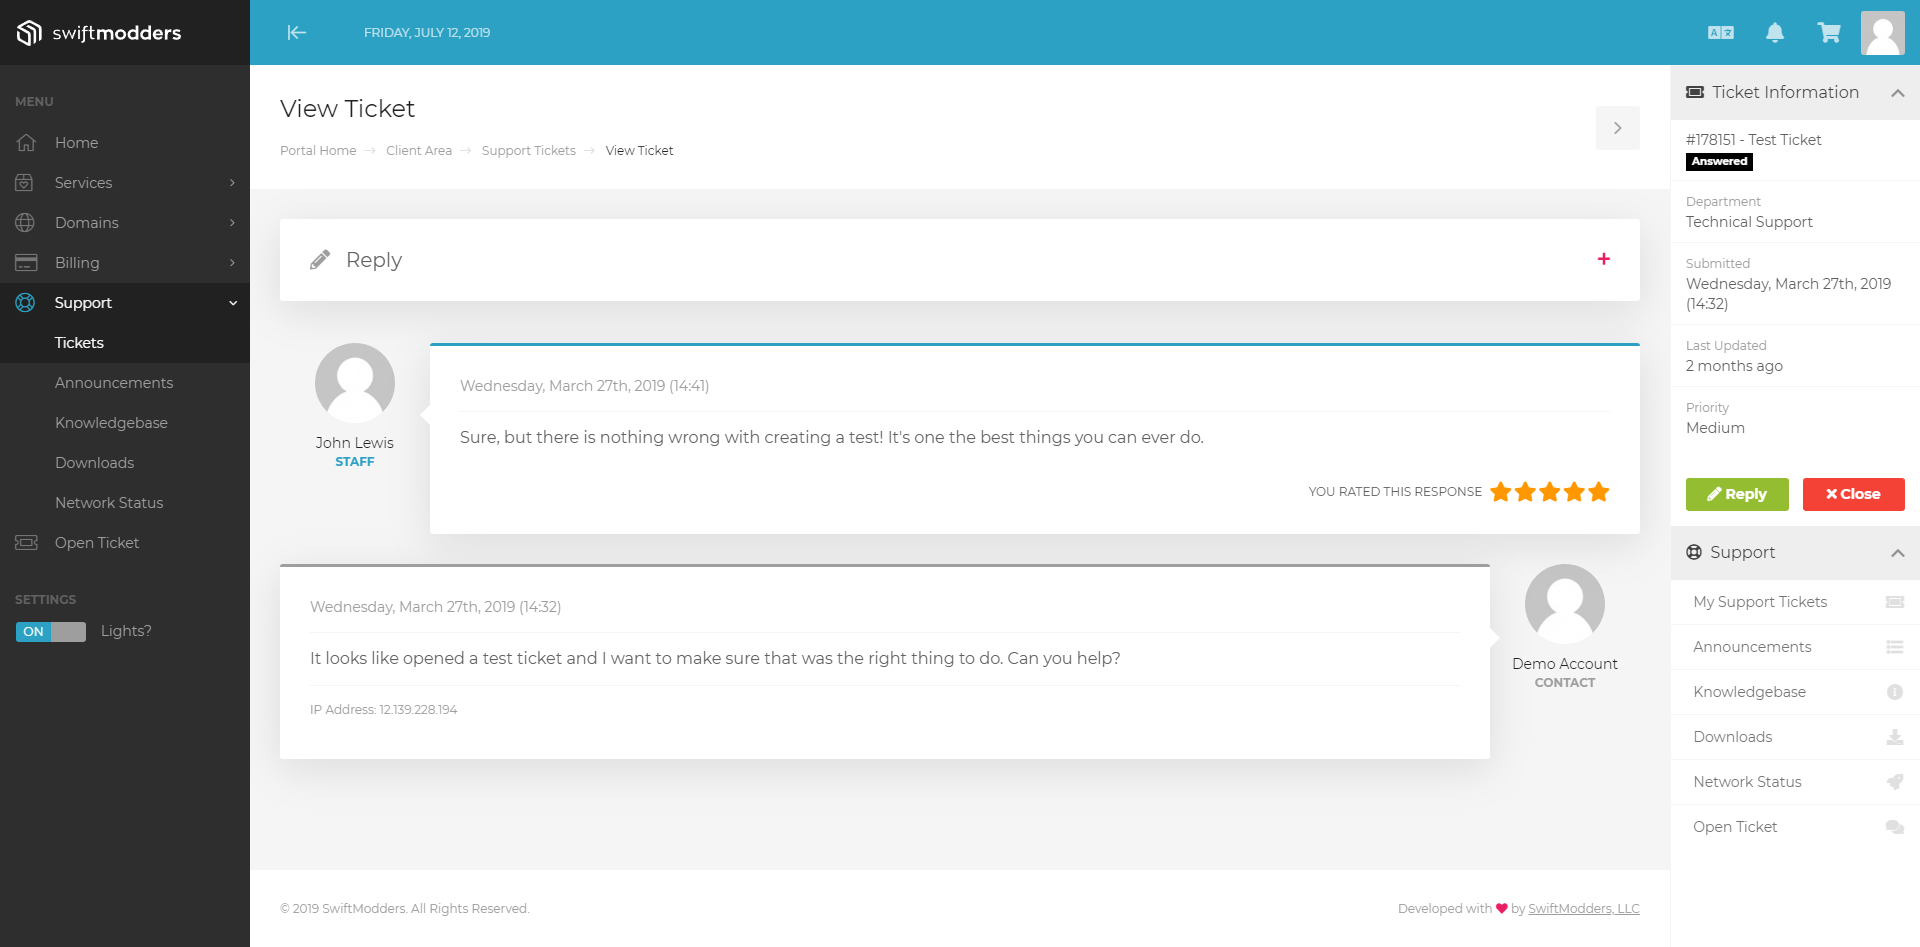Expand the Services menu

coord(84,183)
